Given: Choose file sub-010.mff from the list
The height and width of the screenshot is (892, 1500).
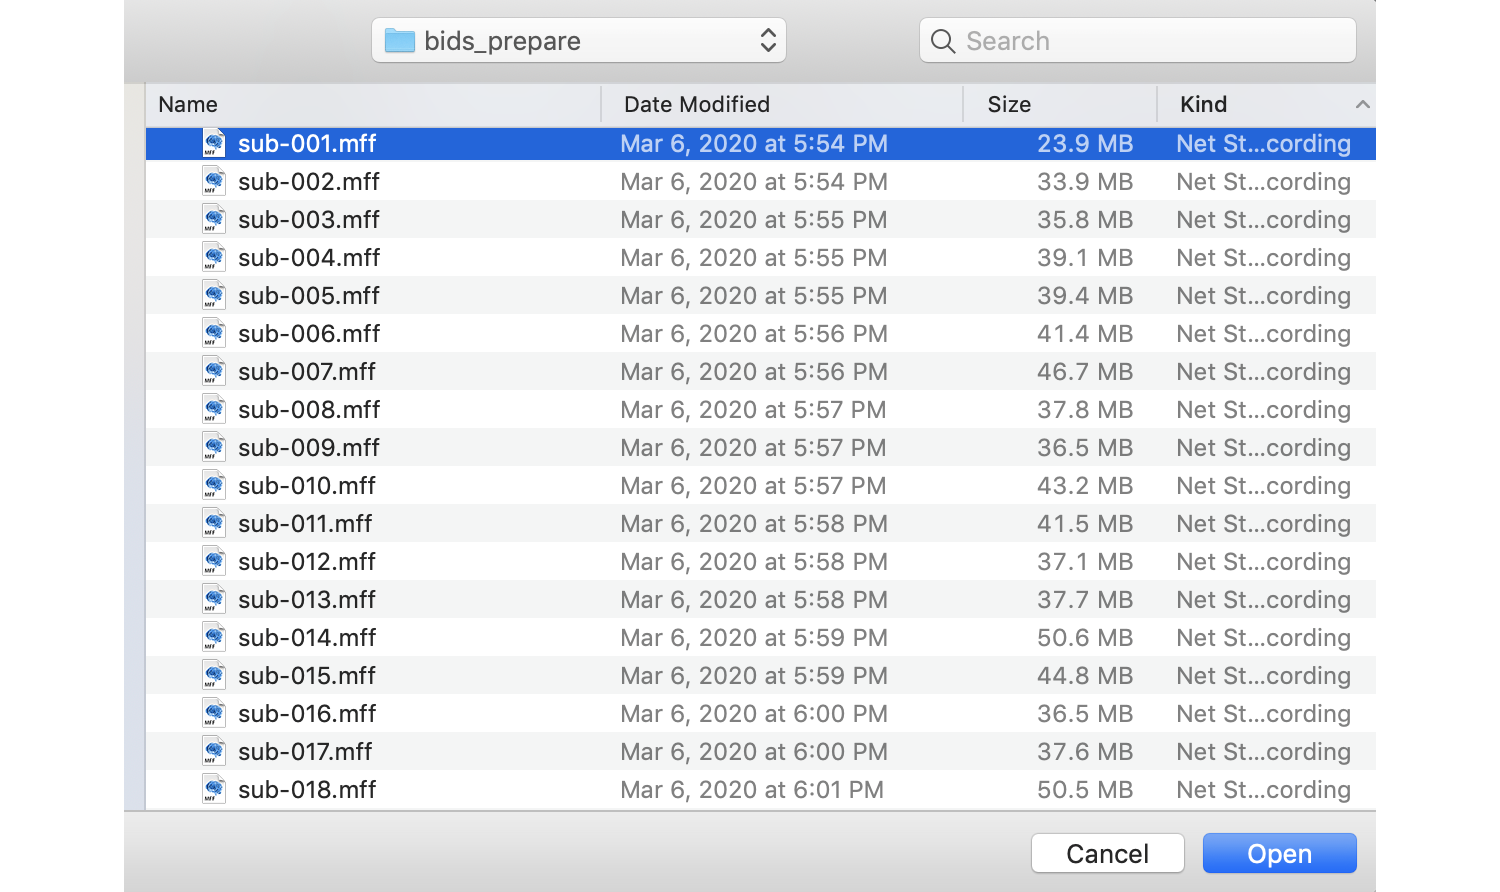Looking at the screenshot, I should tap(307, 486).
